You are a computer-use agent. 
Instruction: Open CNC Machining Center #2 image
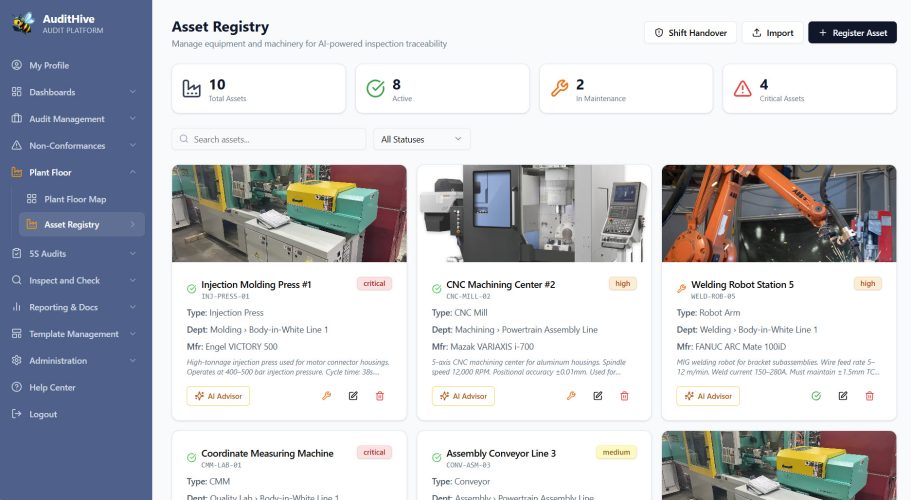tap(534, 213)
